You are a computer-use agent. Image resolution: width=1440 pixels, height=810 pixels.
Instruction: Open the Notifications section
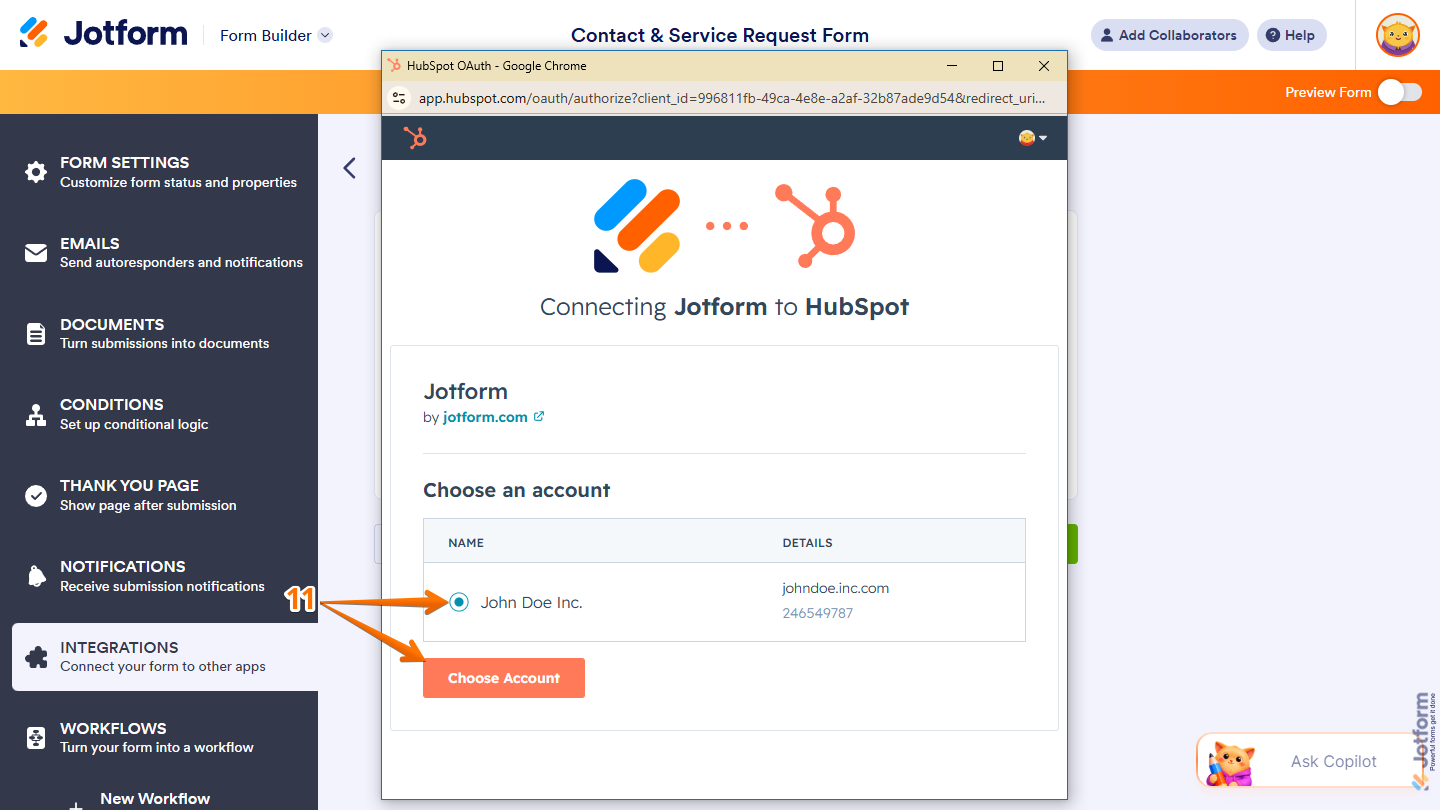click(x=159, y=576)
